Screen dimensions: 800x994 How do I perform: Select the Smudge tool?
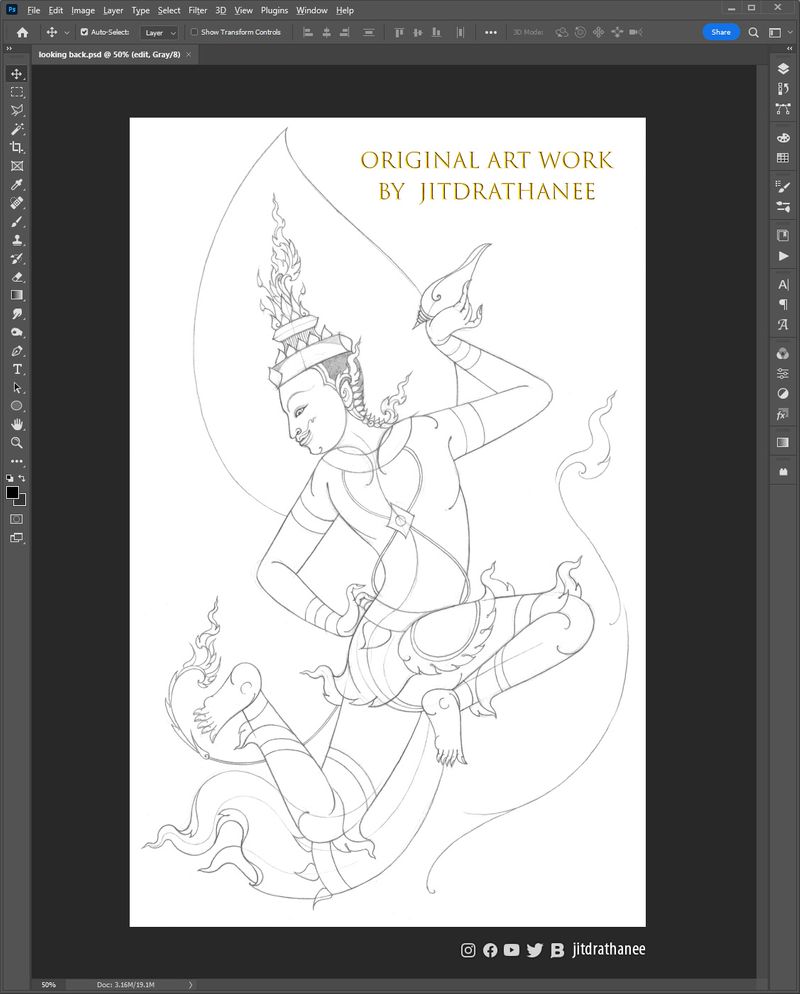click(17, 314)
